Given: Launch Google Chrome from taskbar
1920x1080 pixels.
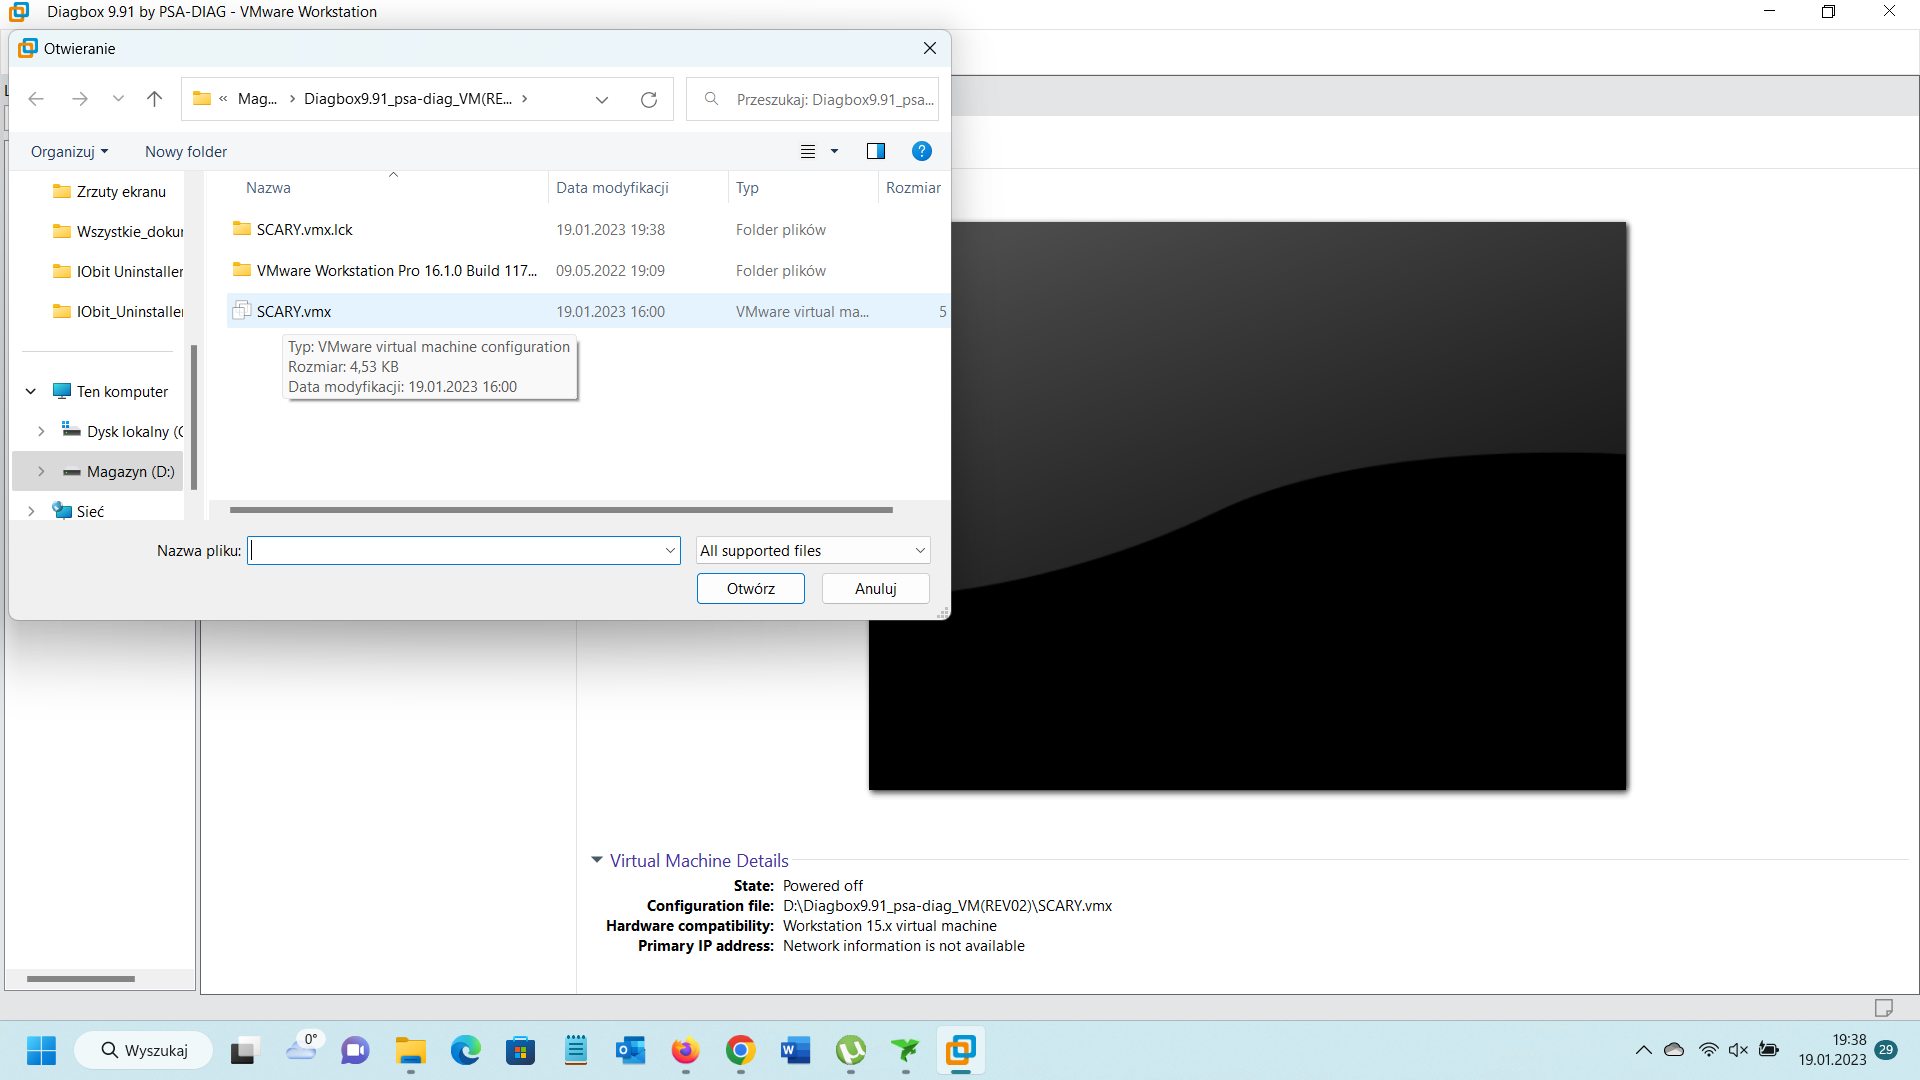Looking at the screenshot, I should (x=740, y=1050).
